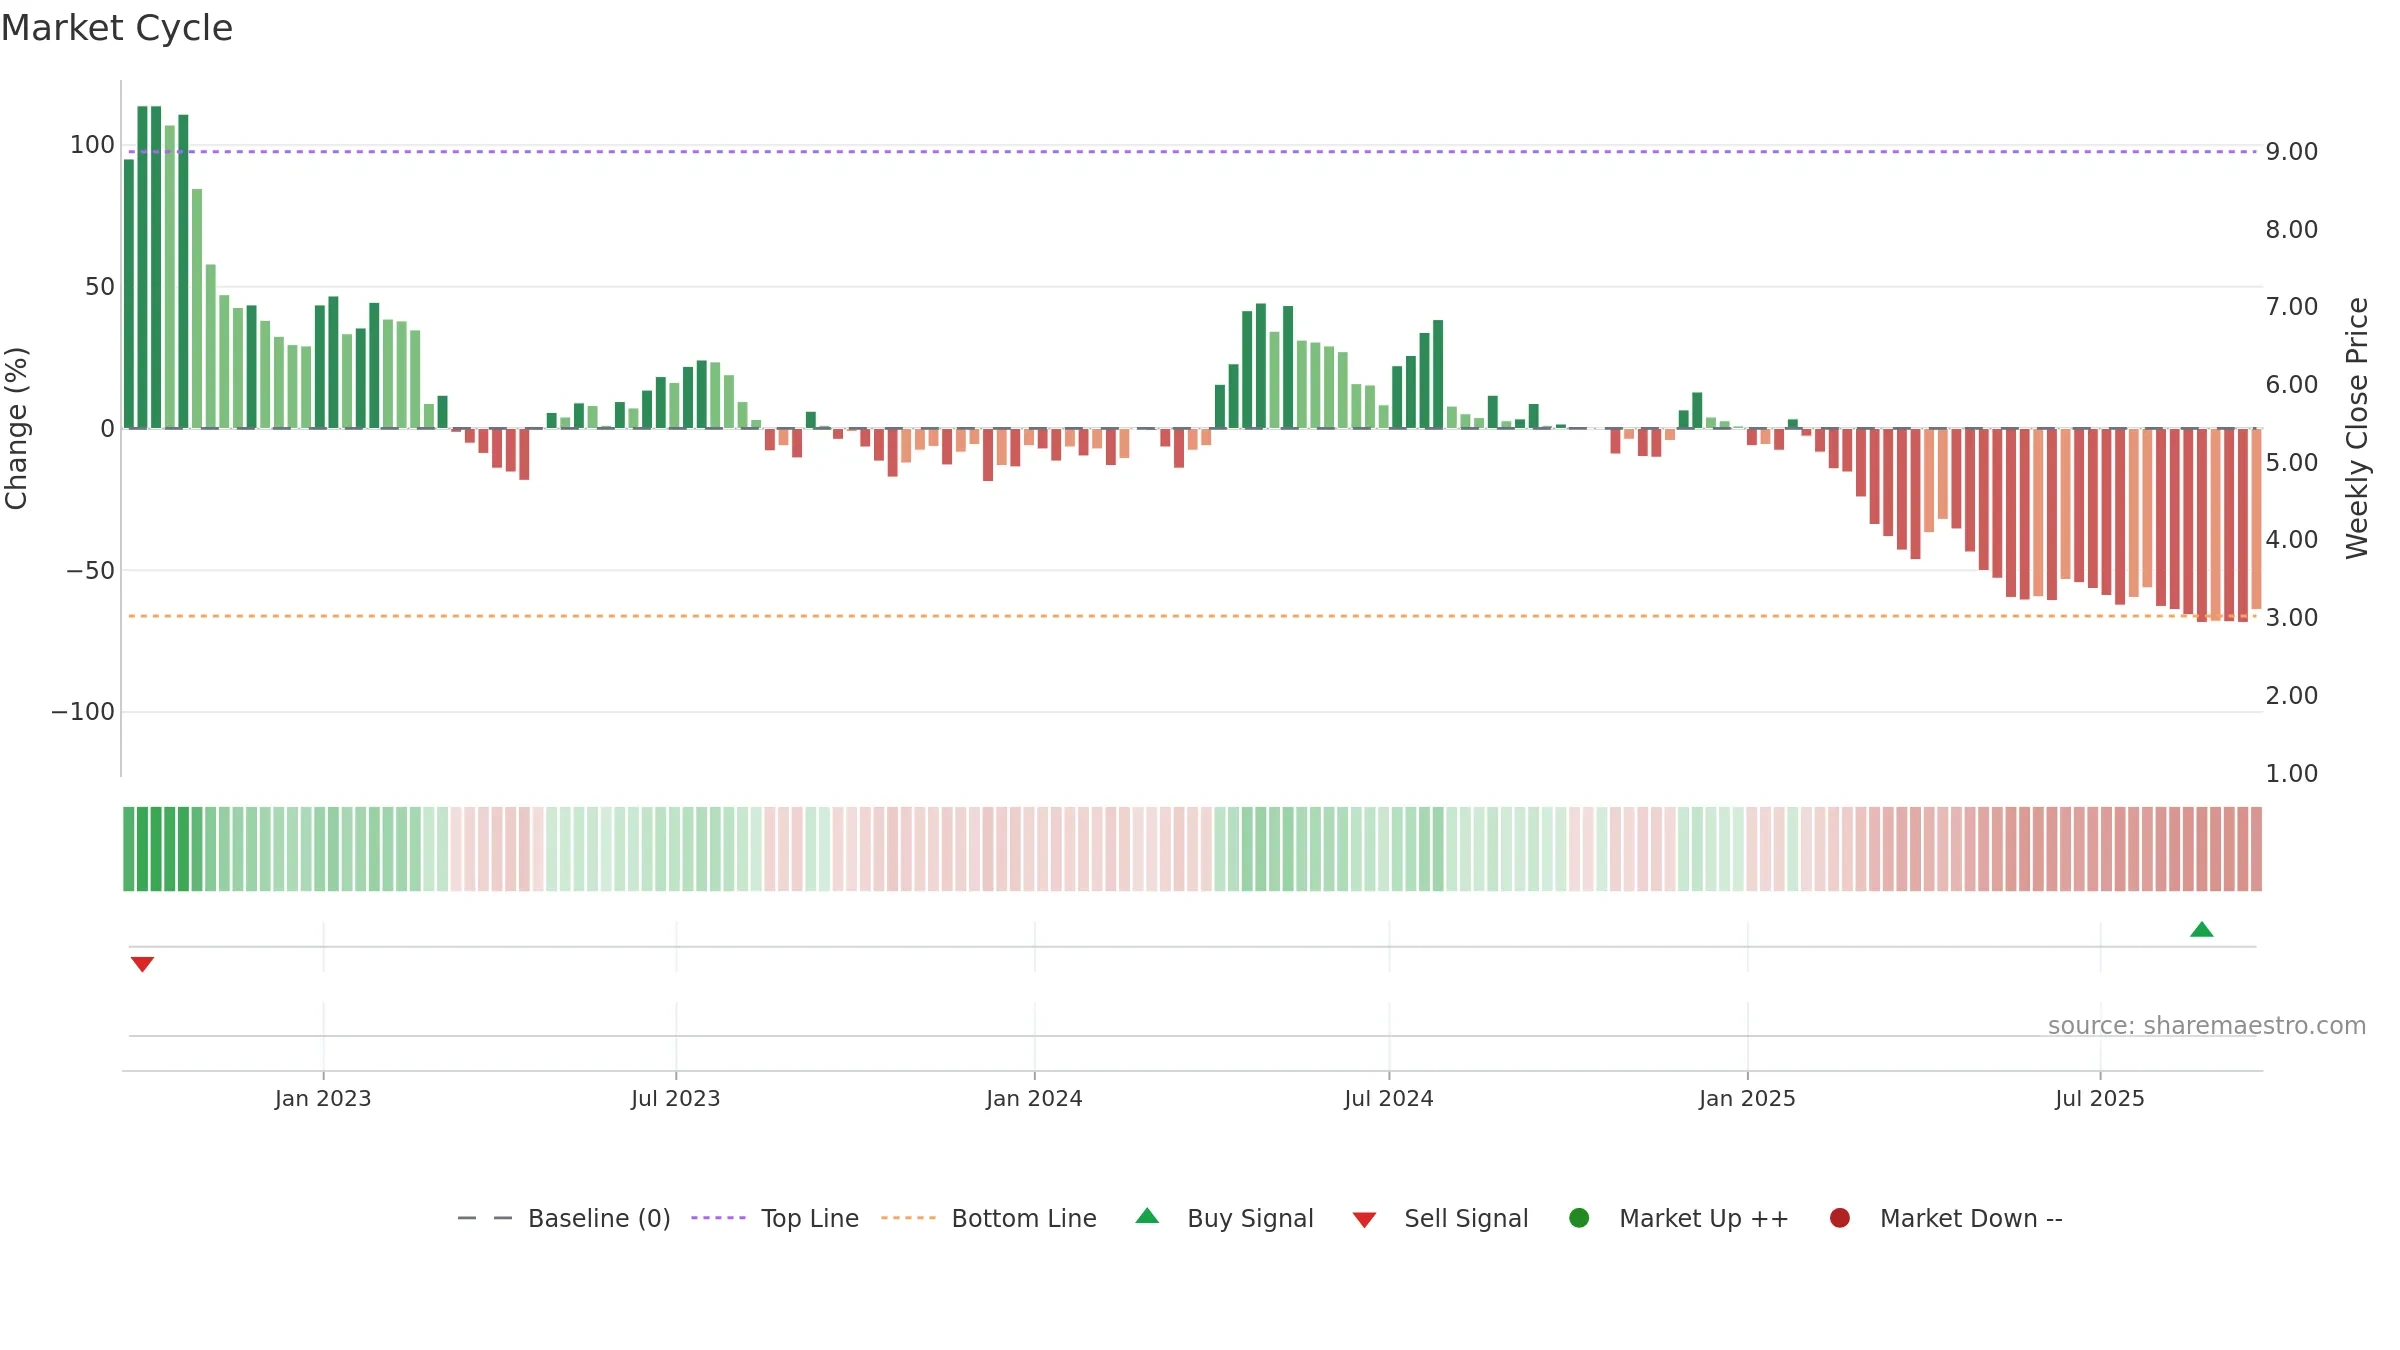This screenshot has width=2400, height=1350.
Task: Click the Jul 2023 axis label
Action: (675, 1099)
